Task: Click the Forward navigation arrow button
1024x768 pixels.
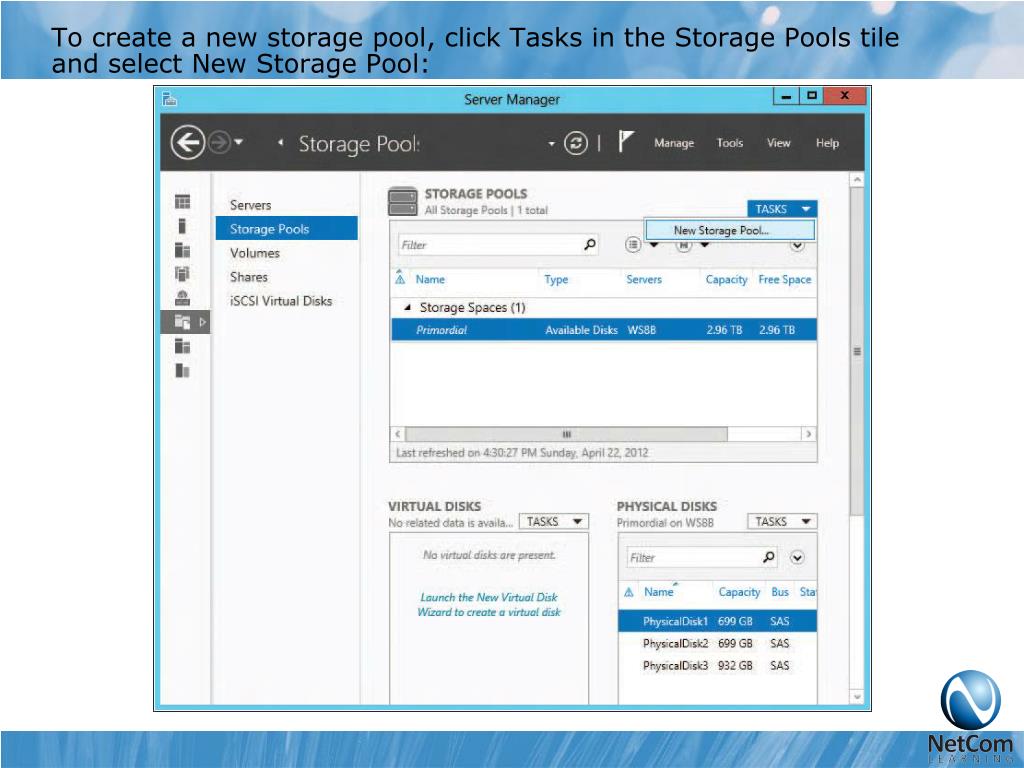Action: (x=219, y=142)
